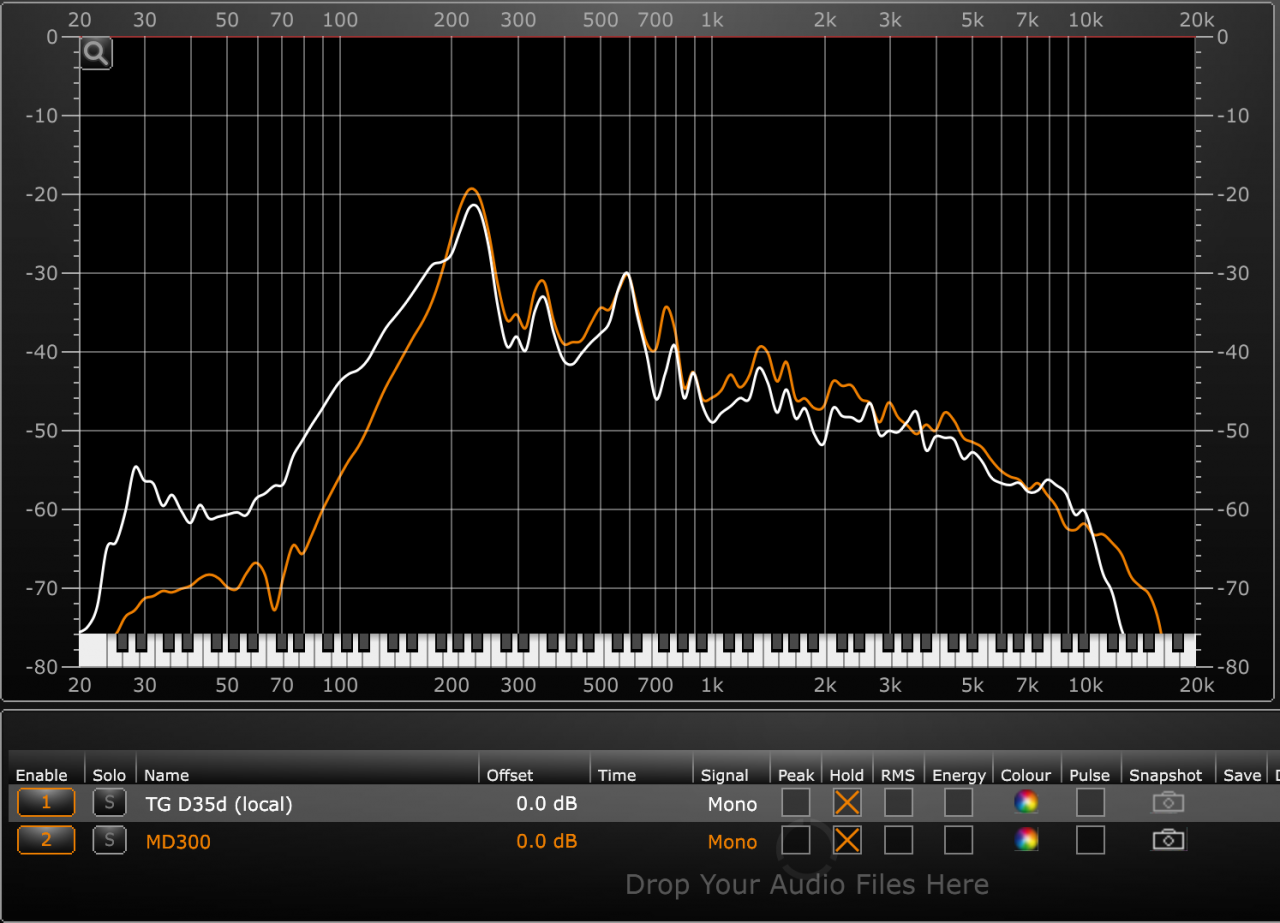Open colour wheel for MD300 track

[1026, 840]
